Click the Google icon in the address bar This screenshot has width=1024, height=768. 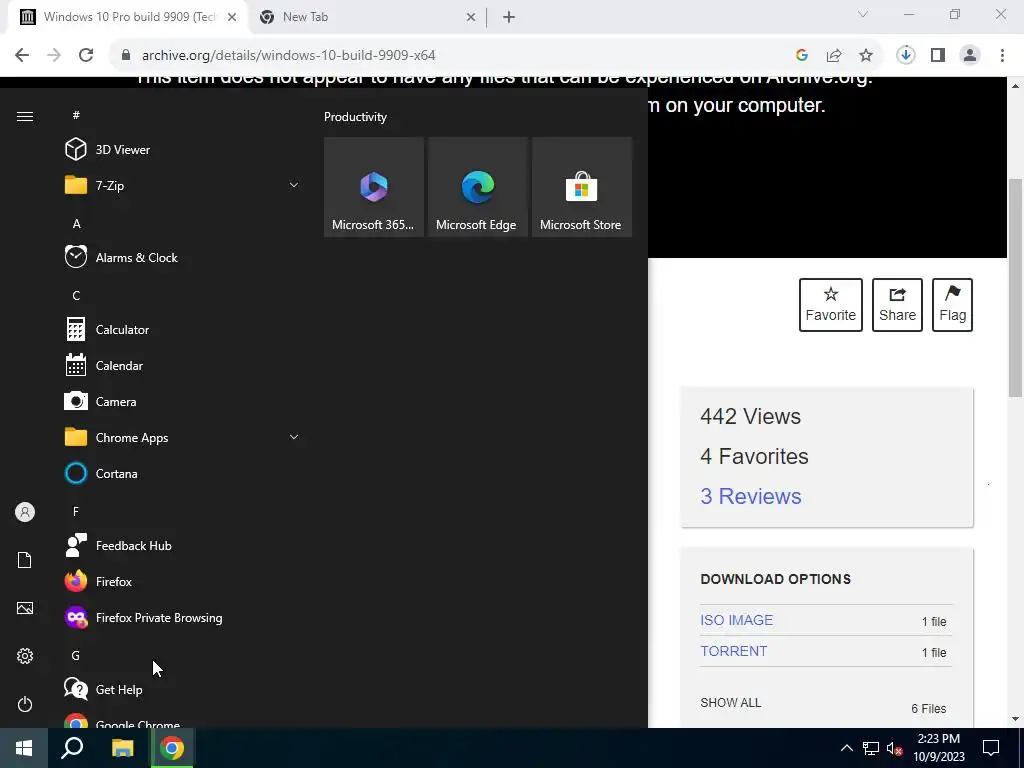point(802,56)
